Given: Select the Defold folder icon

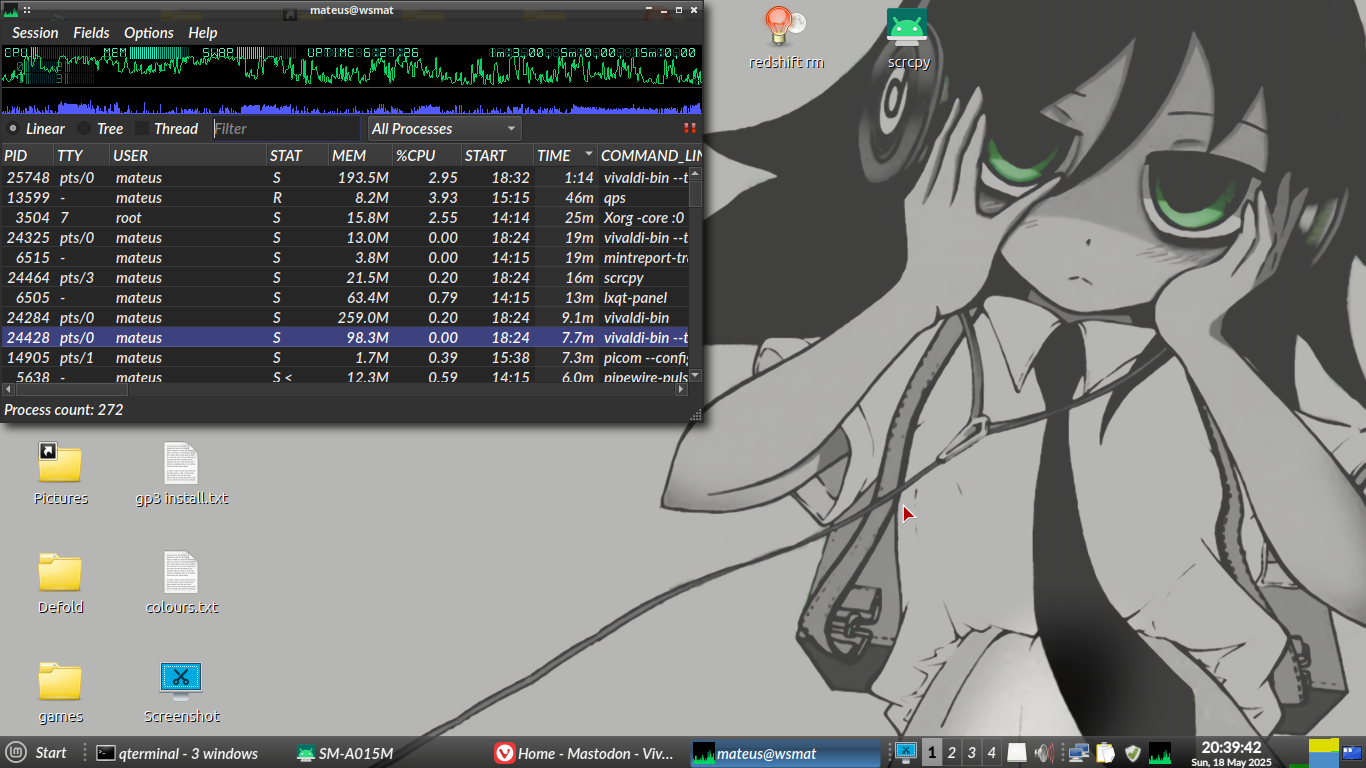Looking at the screenshot, I should (60, 583).
